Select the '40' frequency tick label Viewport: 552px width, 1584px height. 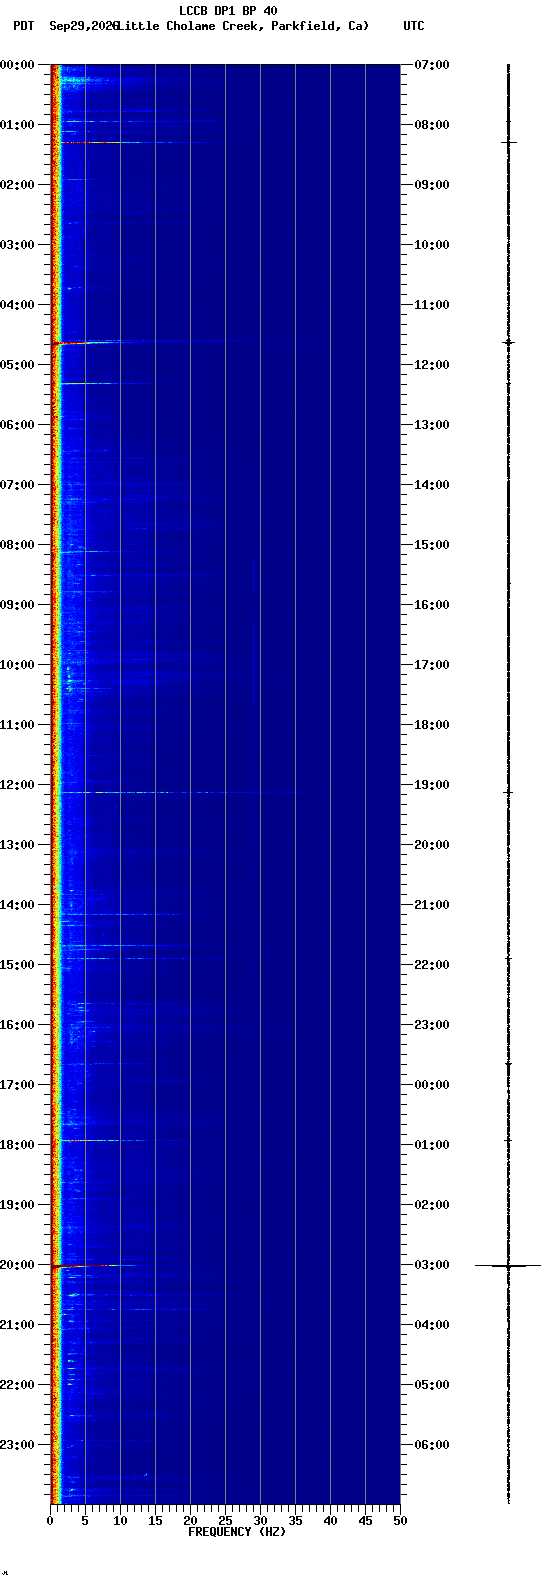tap(330, 1521)
